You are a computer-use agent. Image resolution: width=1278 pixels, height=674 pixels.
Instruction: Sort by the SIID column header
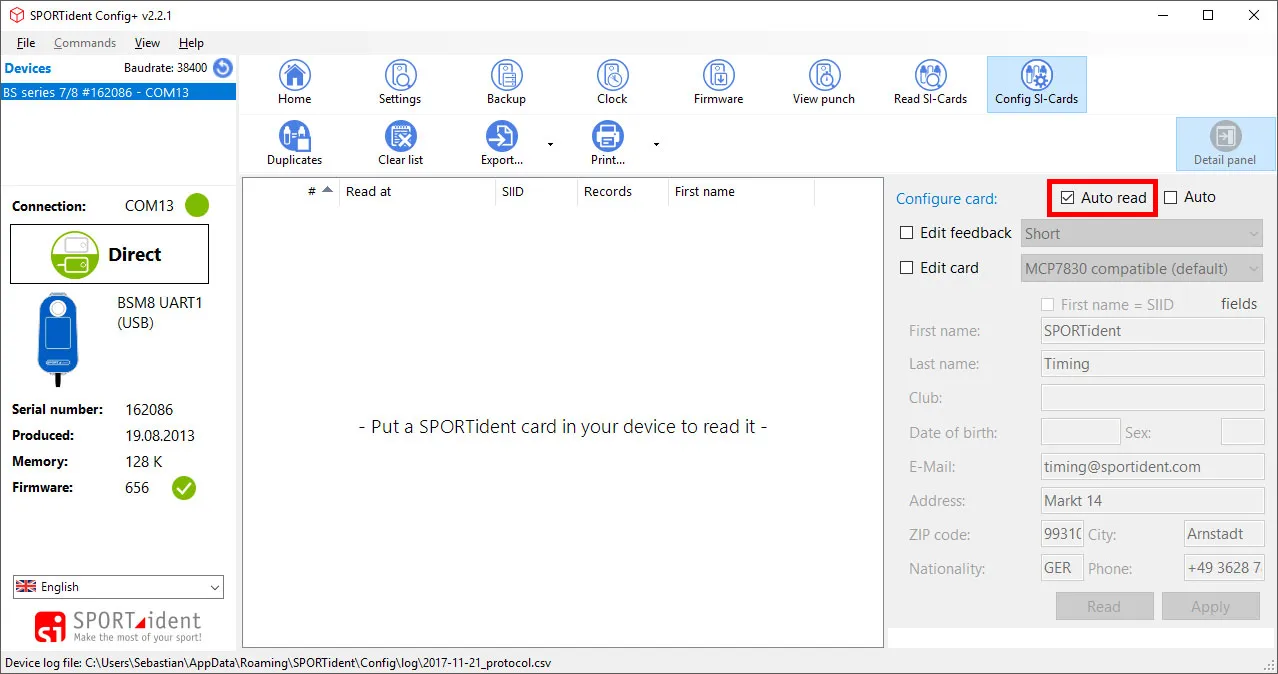click(537, 191)
